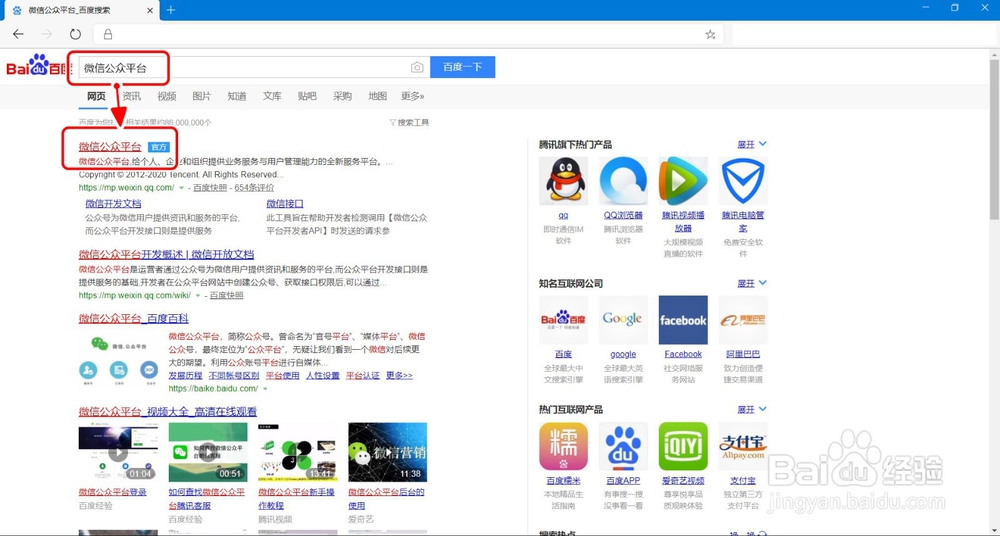The image size is (1000, 536).
Task: Switch to the 资讯 tab
Action: click(131, 96)
